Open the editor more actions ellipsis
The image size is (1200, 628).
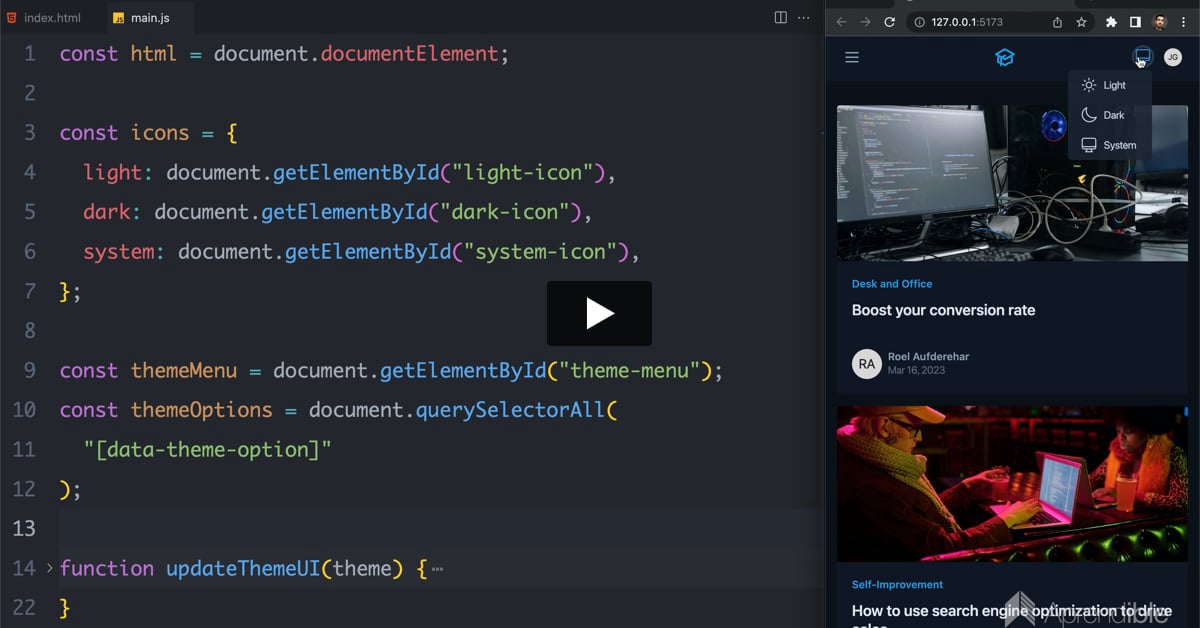coord(804,18)
